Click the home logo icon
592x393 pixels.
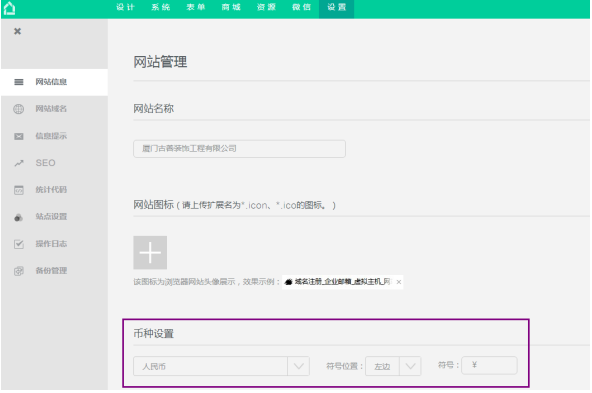[9, 8]
